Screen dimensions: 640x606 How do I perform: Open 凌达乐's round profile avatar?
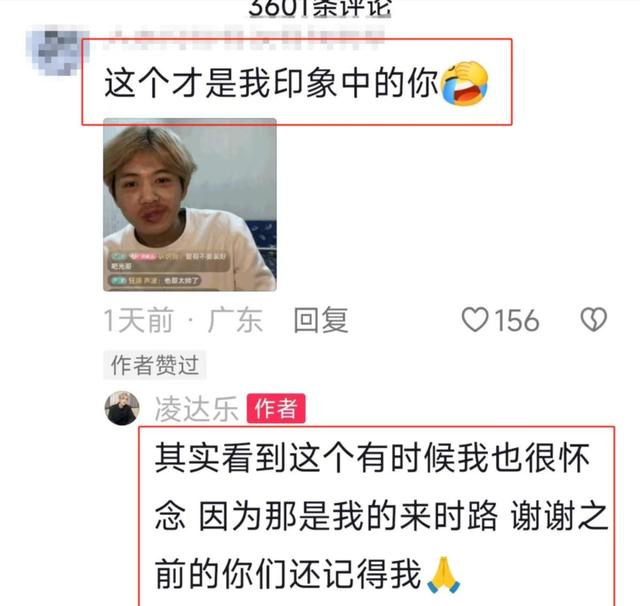point(122,408)
